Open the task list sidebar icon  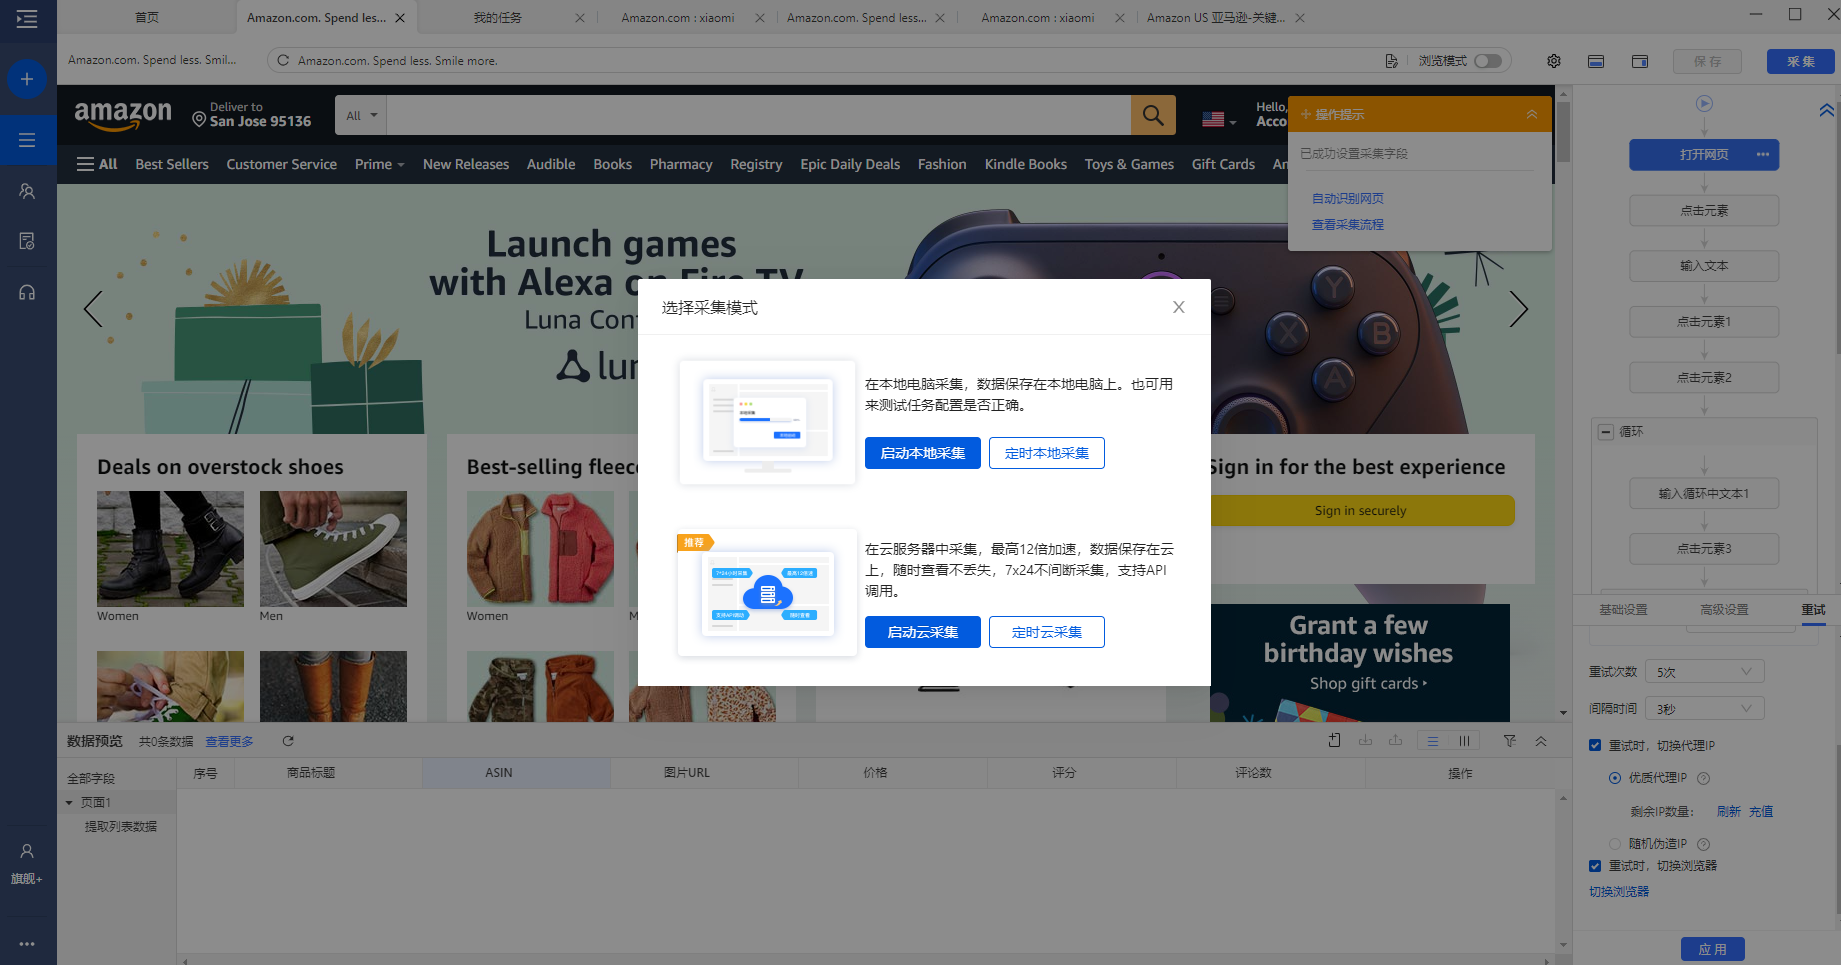click(x=27, y=140)
